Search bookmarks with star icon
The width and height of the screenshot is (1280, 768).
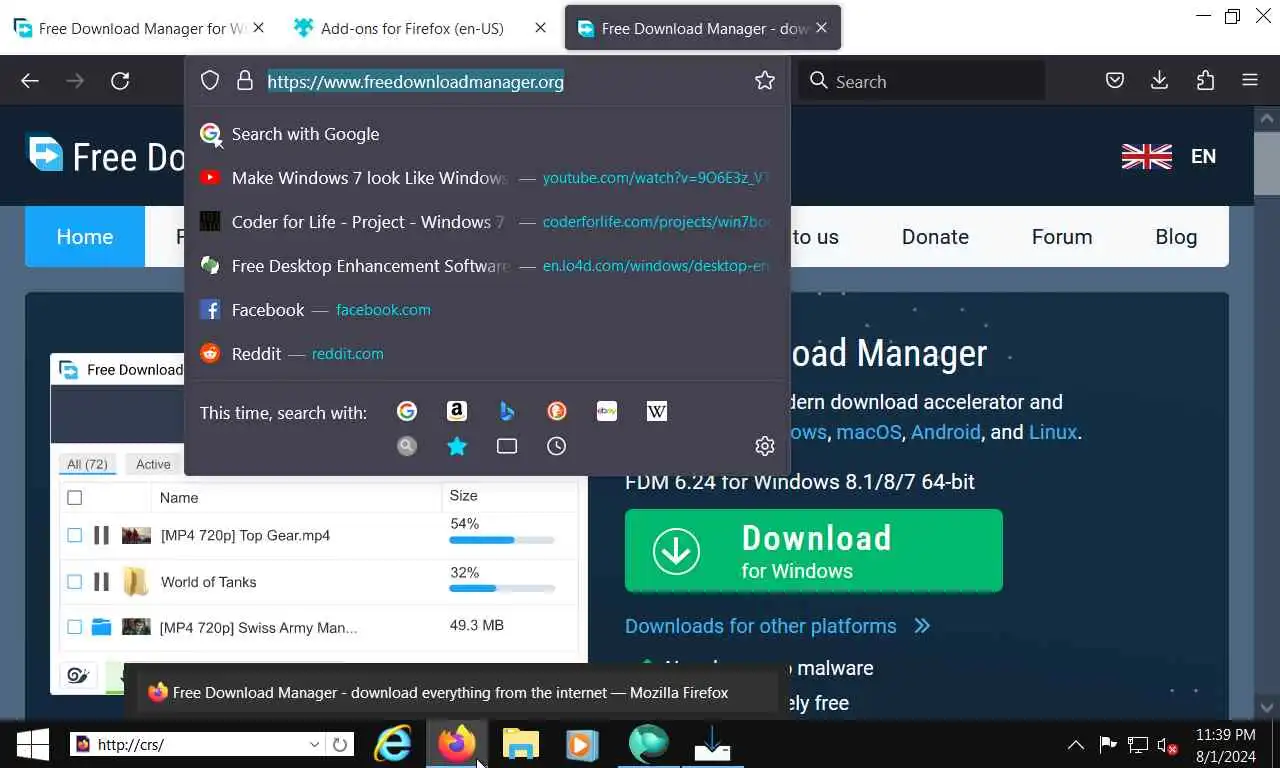(457, 446)
